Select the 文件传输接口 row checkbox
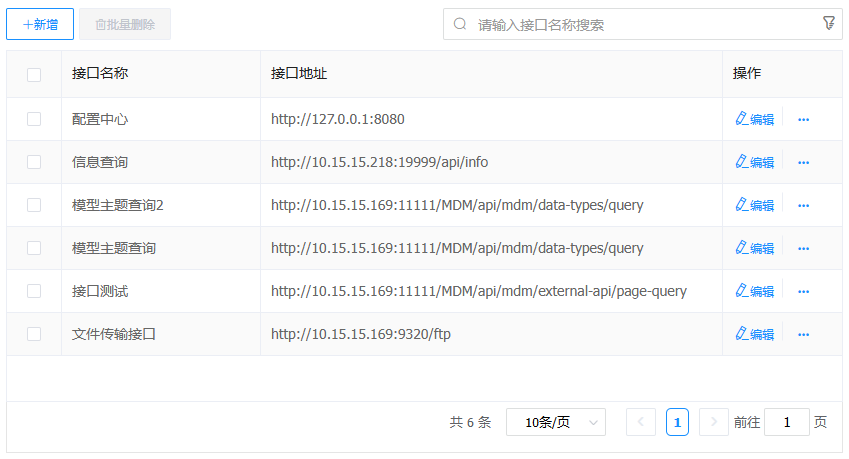Viewport: 849px width, 459px height. click(x=34, y=334)
